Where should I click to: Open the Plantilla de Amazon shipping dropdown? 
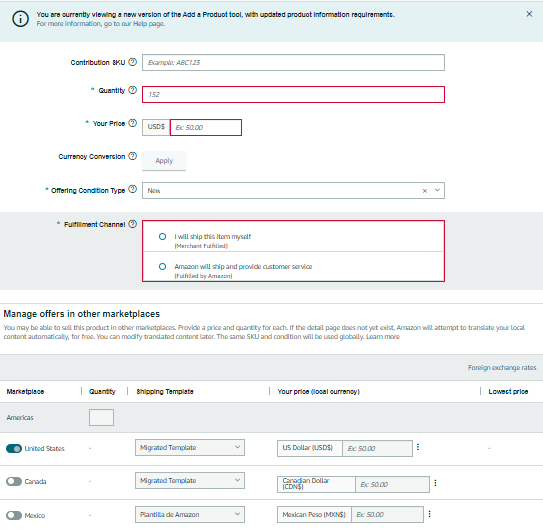click(x=190, y=514)
